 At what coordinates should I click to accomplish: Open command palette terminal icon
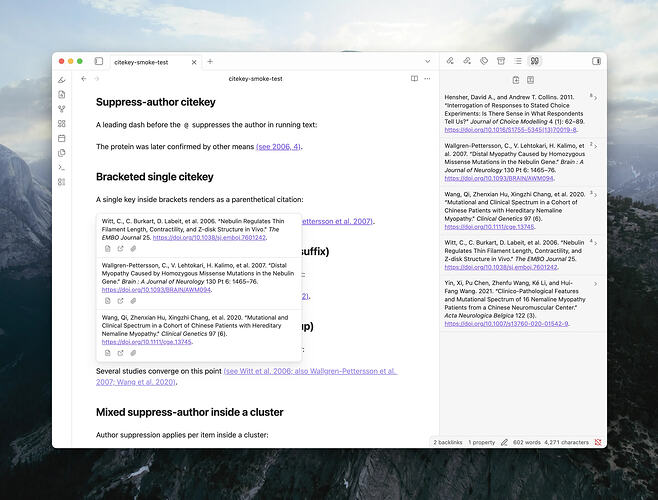point(62,168)
